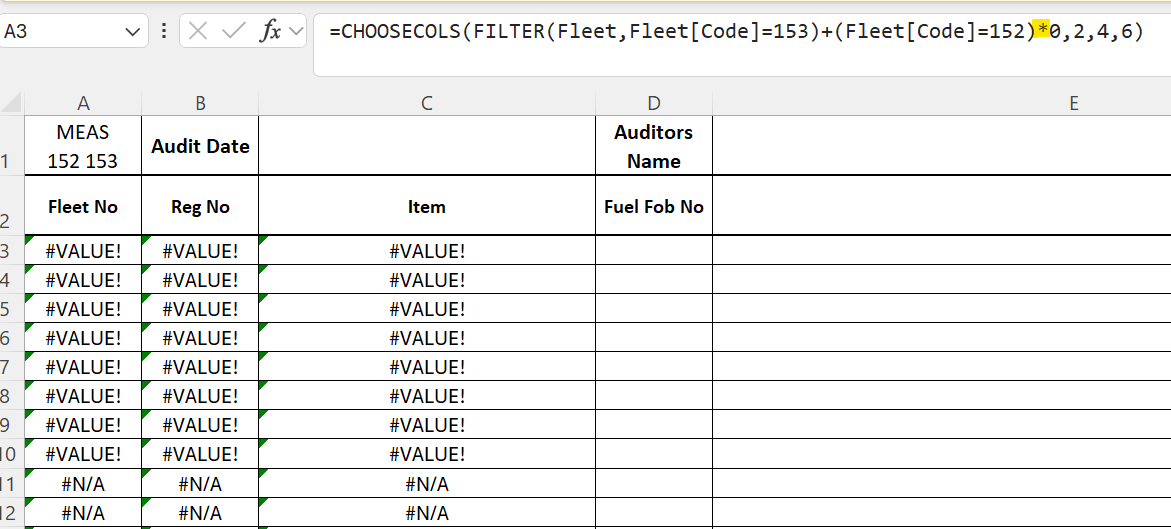This screenshot has height=529, width=1171.
Task: Open the Insert Function fx dialog
Action: click(270, 31)
